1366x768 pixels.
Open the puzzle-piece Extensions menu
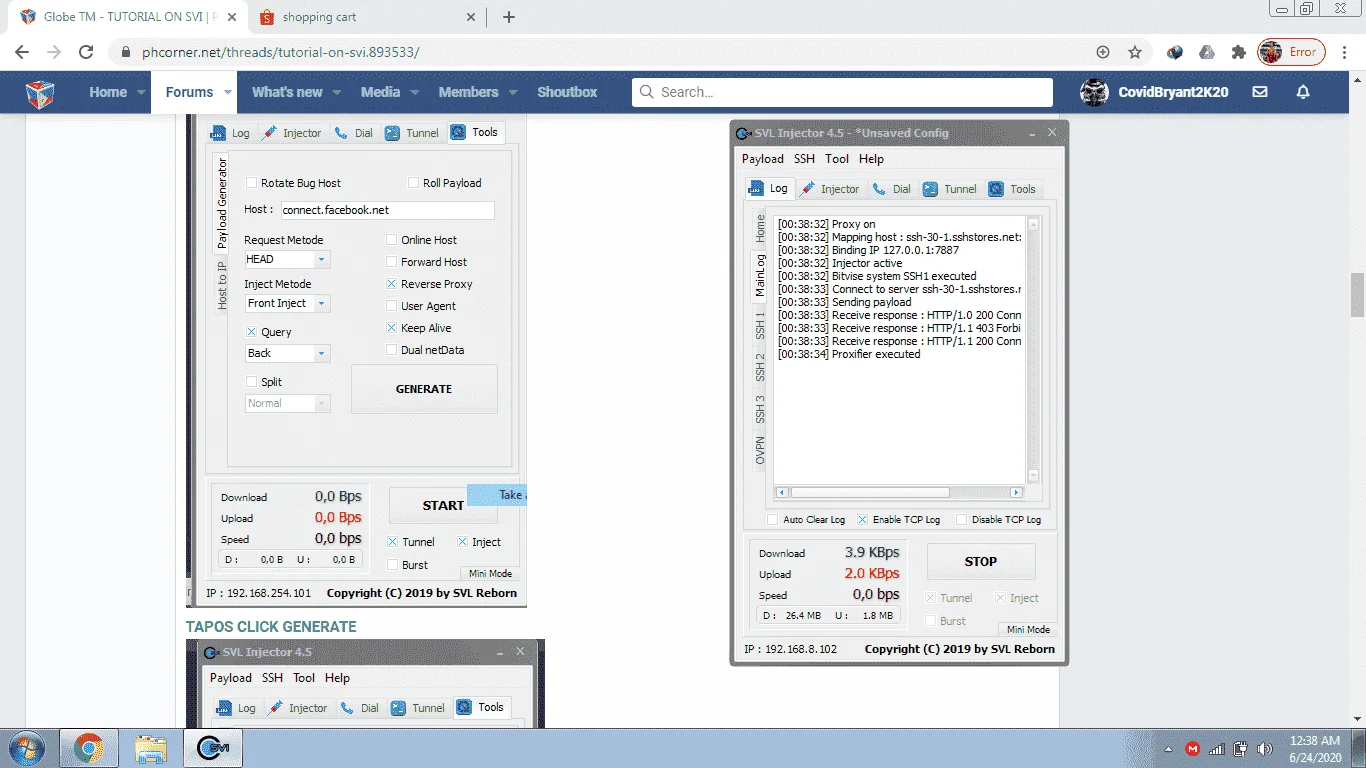coord(1239,52)
